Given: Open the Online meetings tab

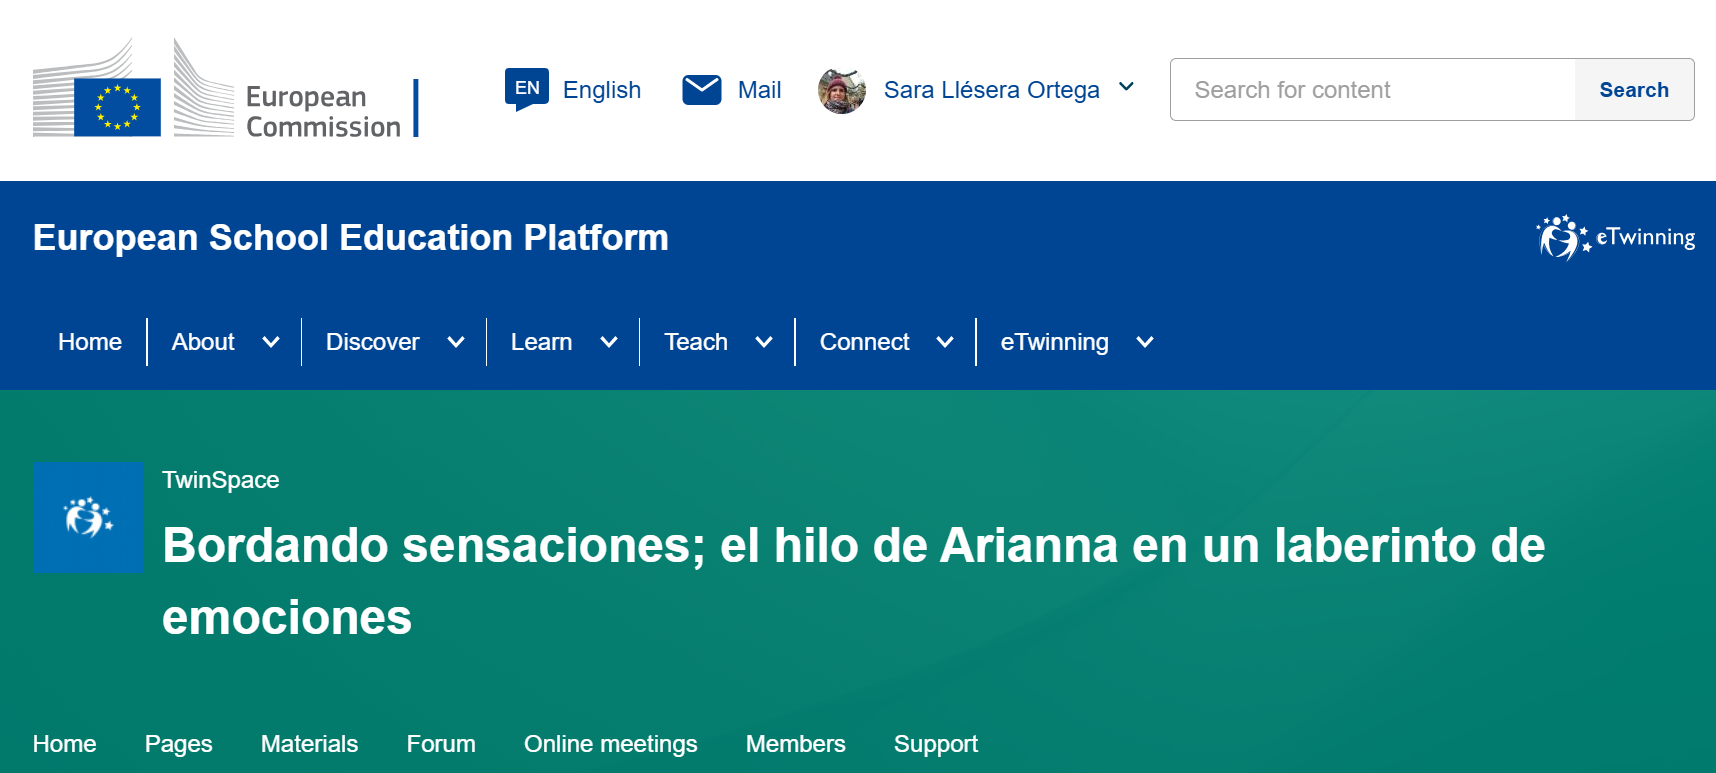Looking at the screenshot, I should point(610,744).
